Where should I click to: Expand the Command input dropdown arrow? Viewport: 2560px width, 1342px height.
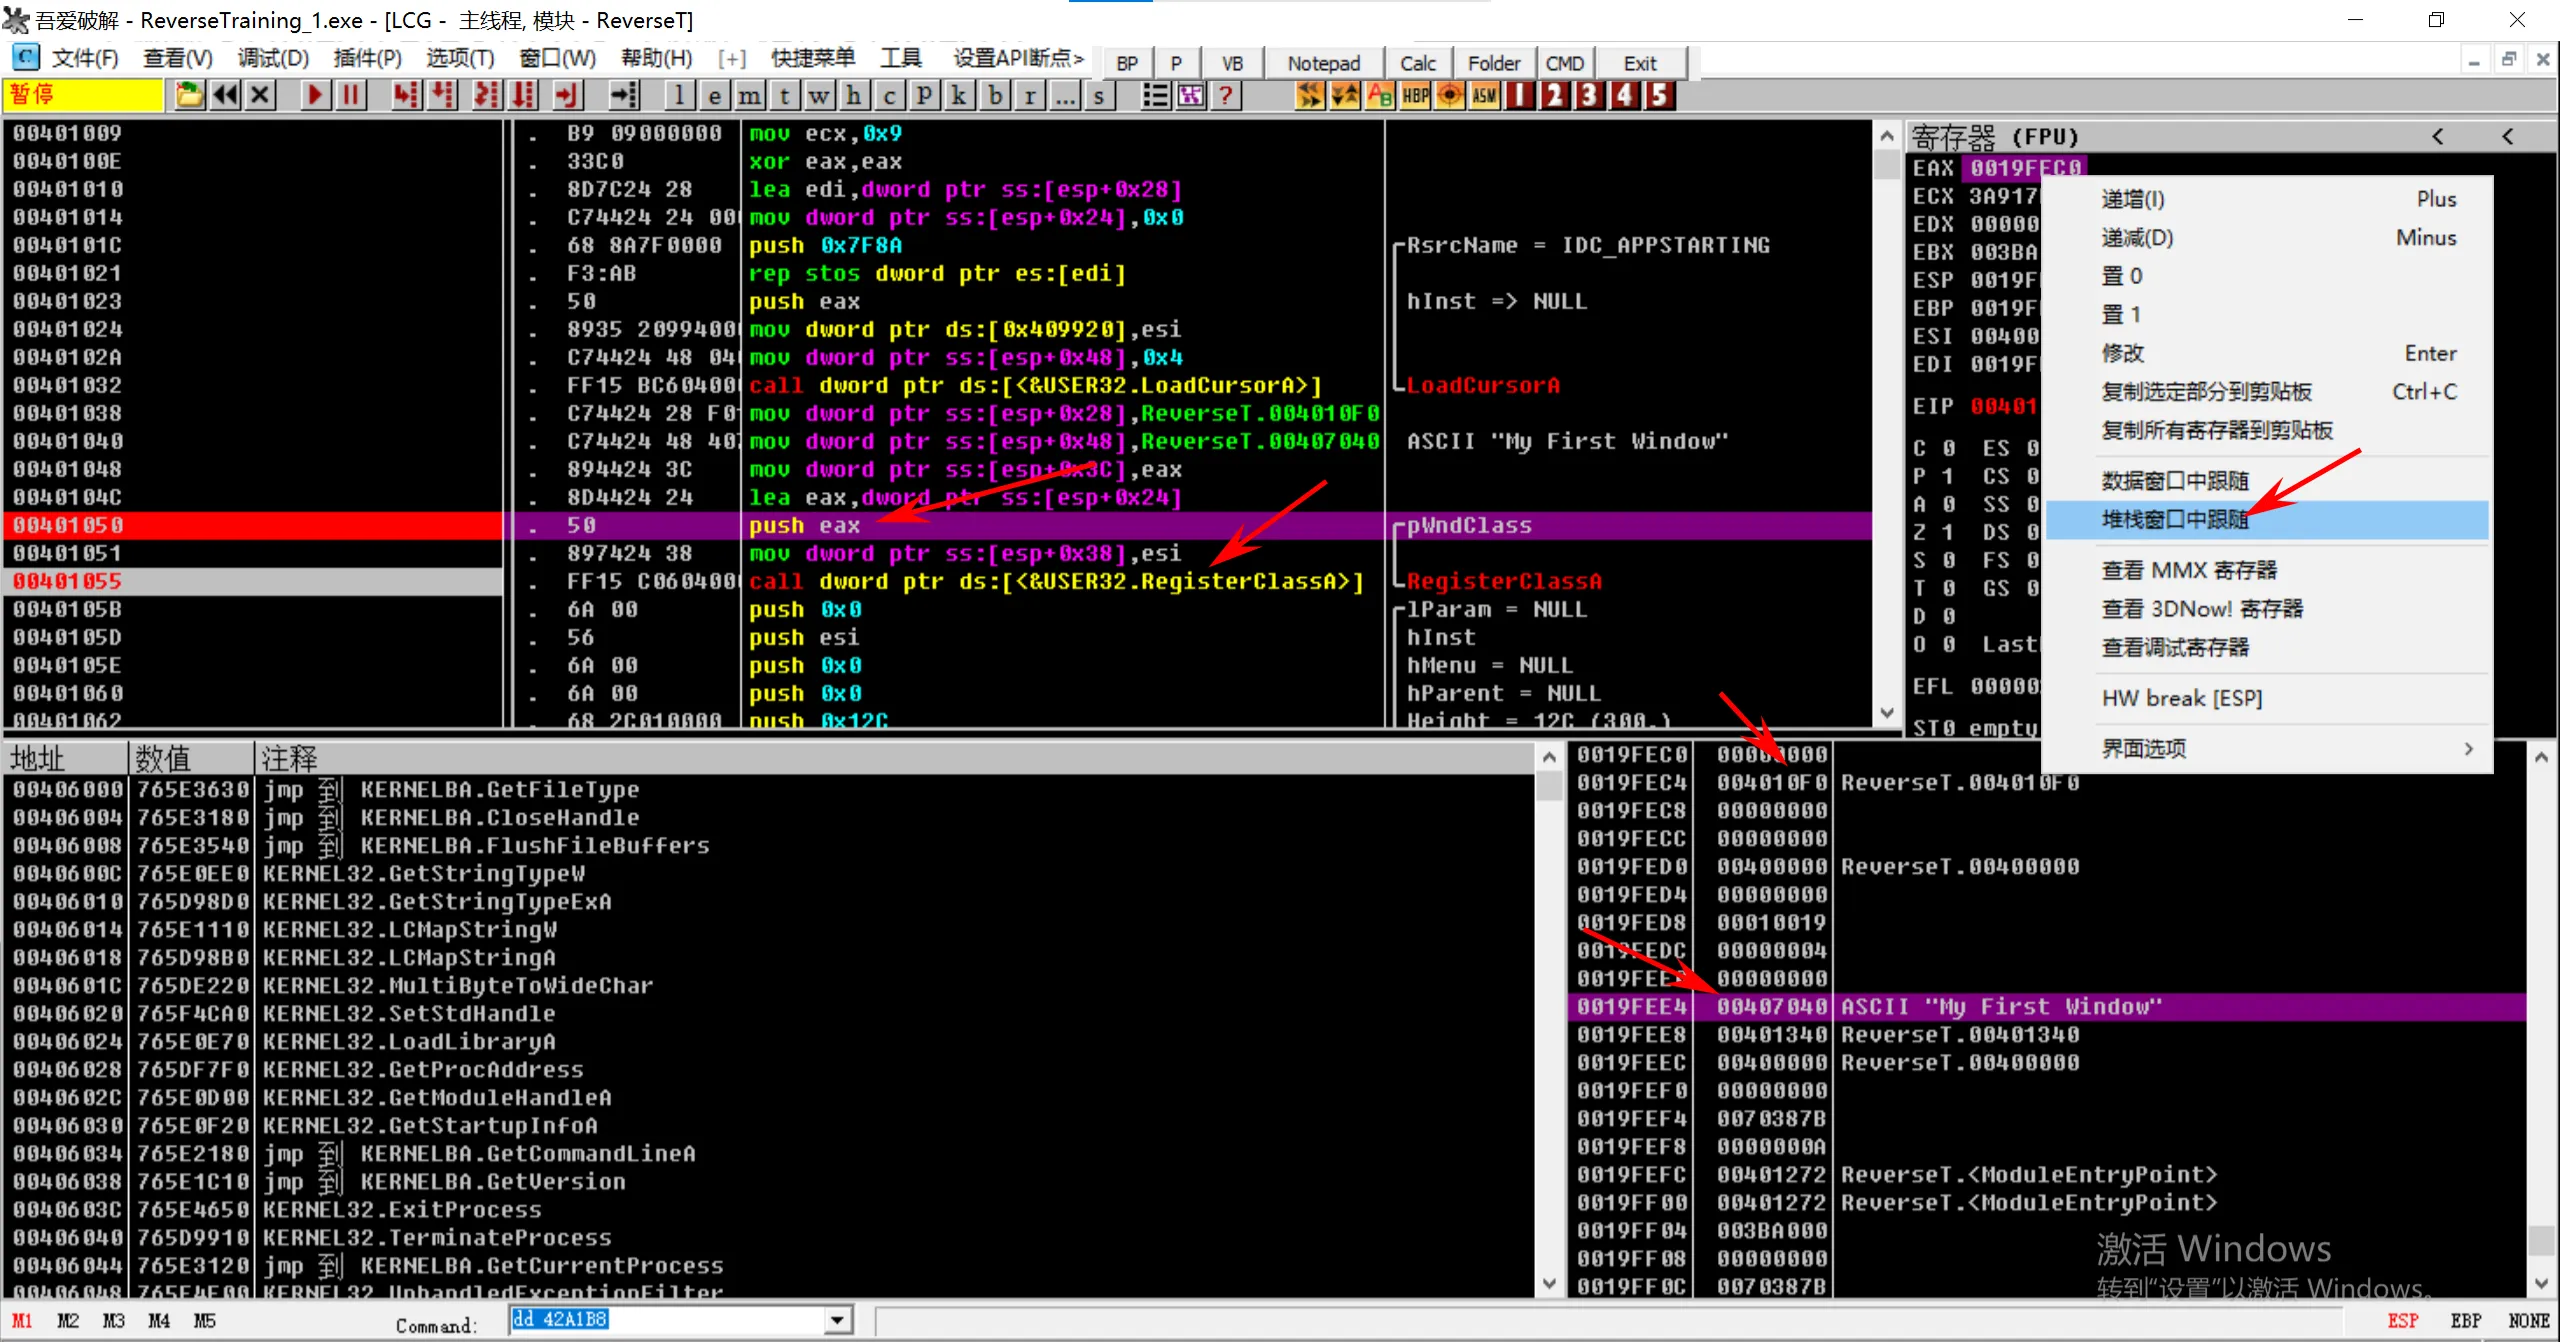[x=838, y=1320]
